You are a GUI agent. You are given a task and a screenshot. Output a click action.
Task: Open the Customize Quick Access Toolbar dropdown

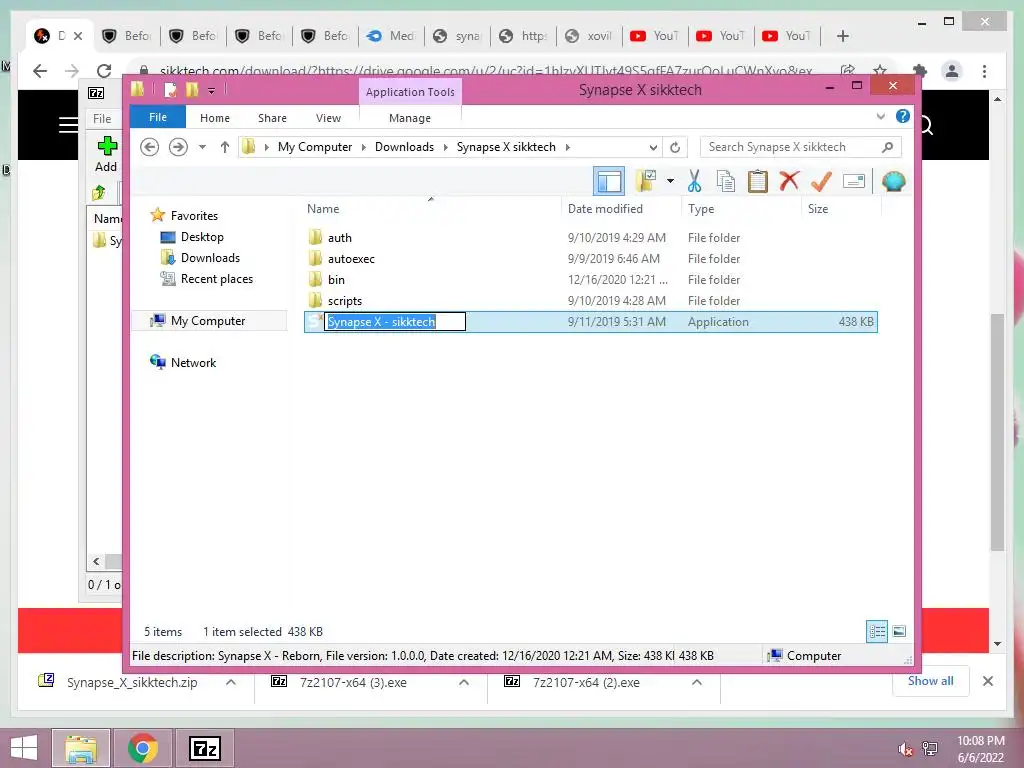point(212,90)
